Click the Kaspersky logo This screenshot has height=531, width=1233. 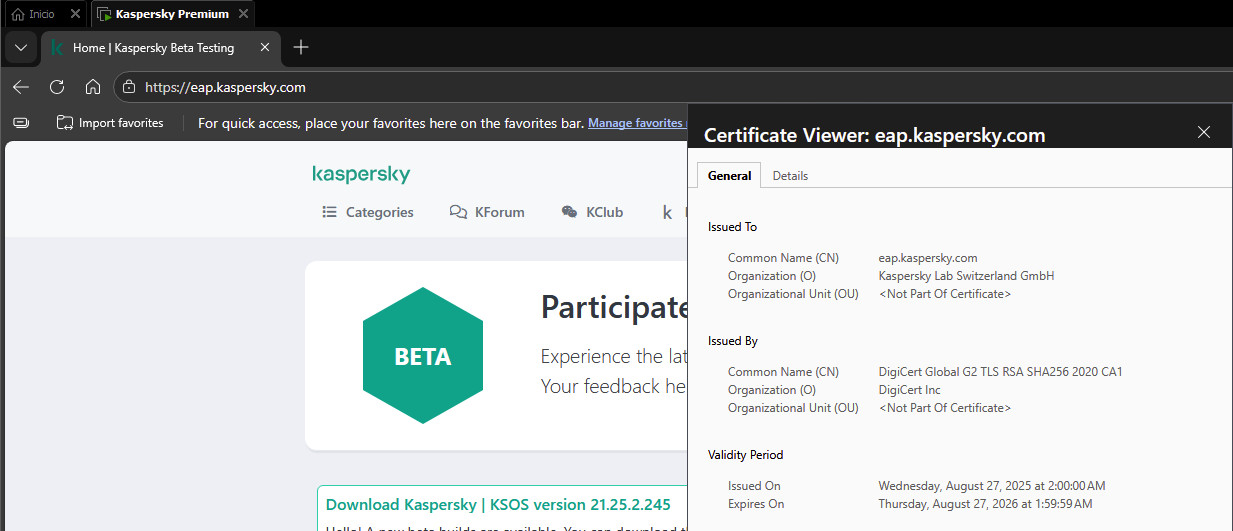(x=361, y=174)
